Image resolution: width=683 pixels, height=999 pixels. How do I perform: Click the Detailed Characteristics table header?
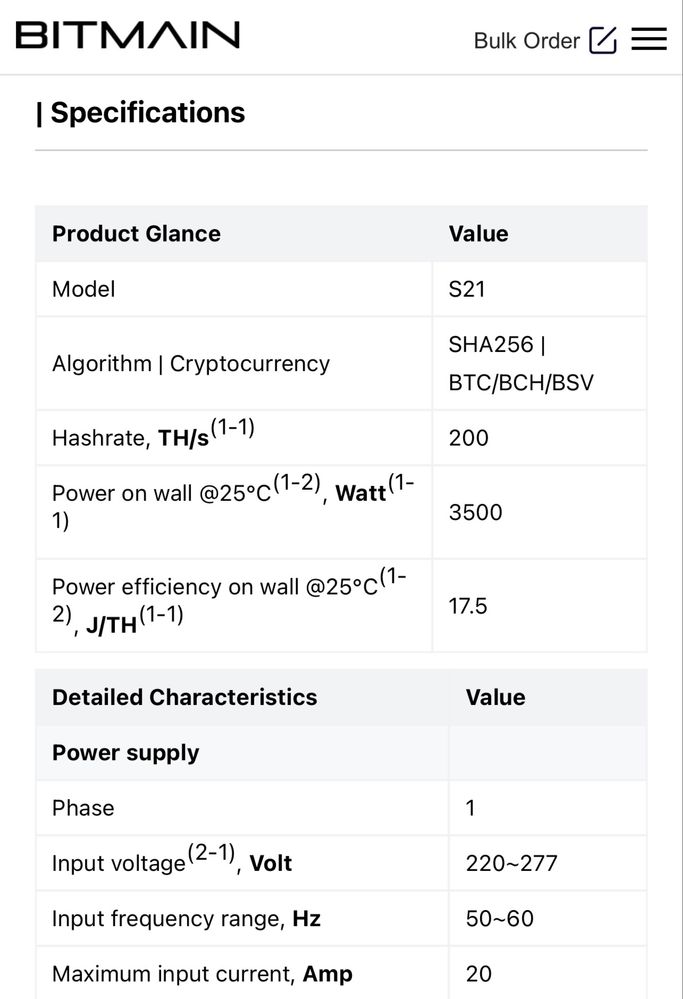184,697
